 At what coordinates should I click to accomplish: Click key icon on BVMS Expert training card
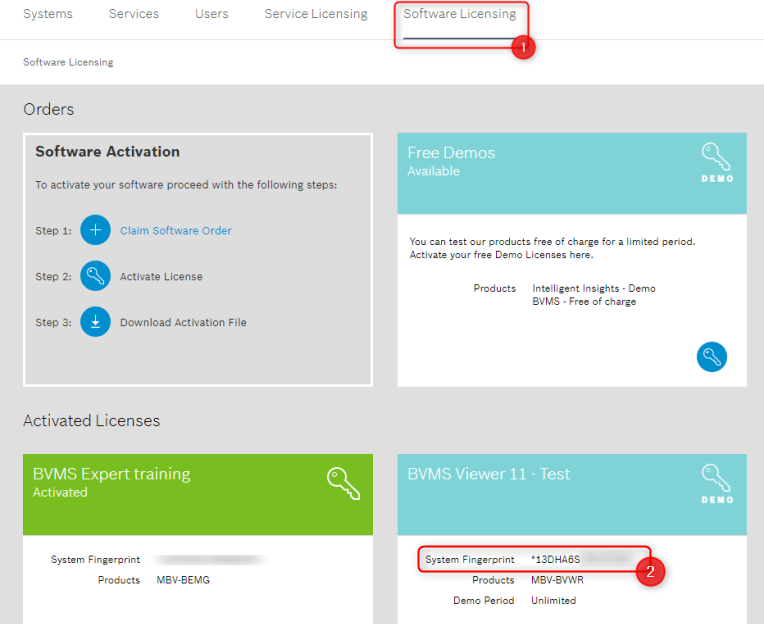[343, 482]
